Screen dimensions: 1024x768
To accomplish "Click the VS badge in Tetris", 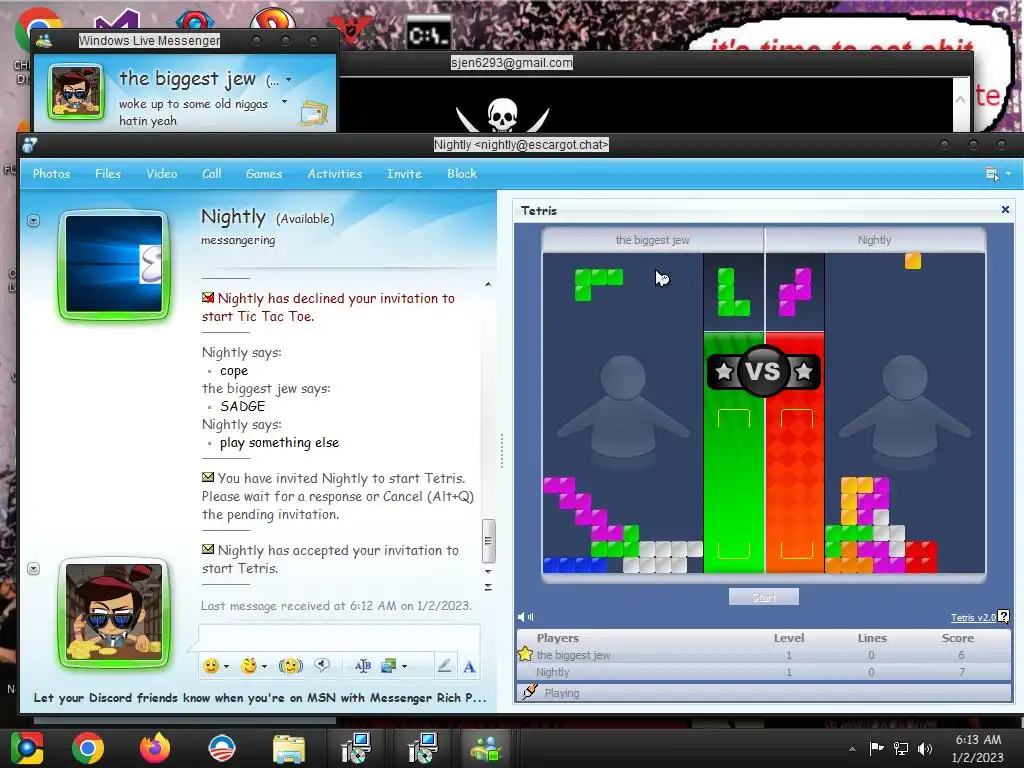I will click(x=763, y=371).
